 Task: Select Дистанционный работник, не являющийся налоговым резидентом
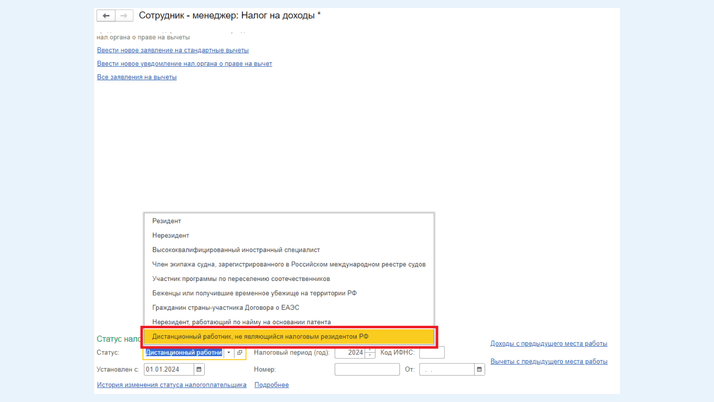pyautogui.click(x=289, y=337)
